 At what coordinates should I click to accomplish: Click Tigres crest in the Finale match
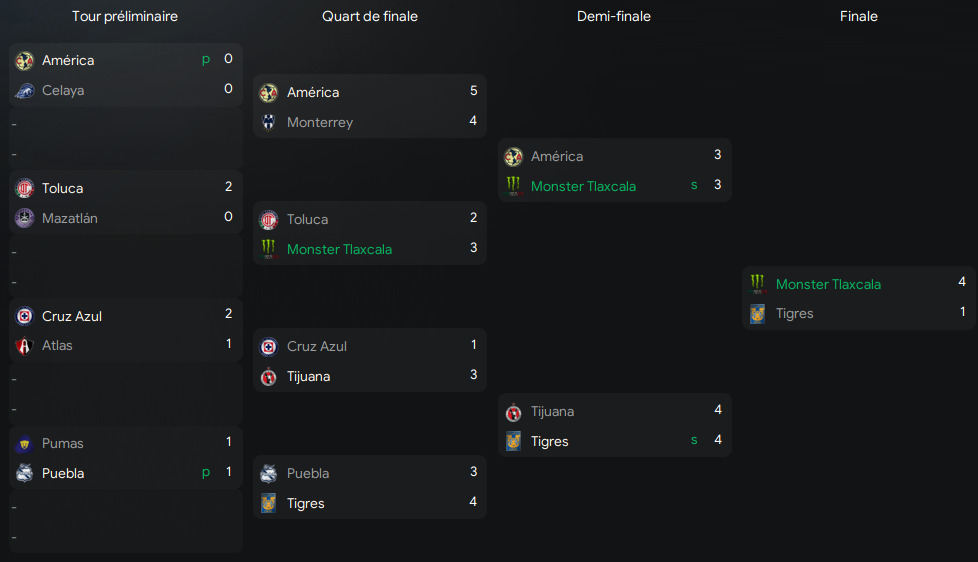758,314
